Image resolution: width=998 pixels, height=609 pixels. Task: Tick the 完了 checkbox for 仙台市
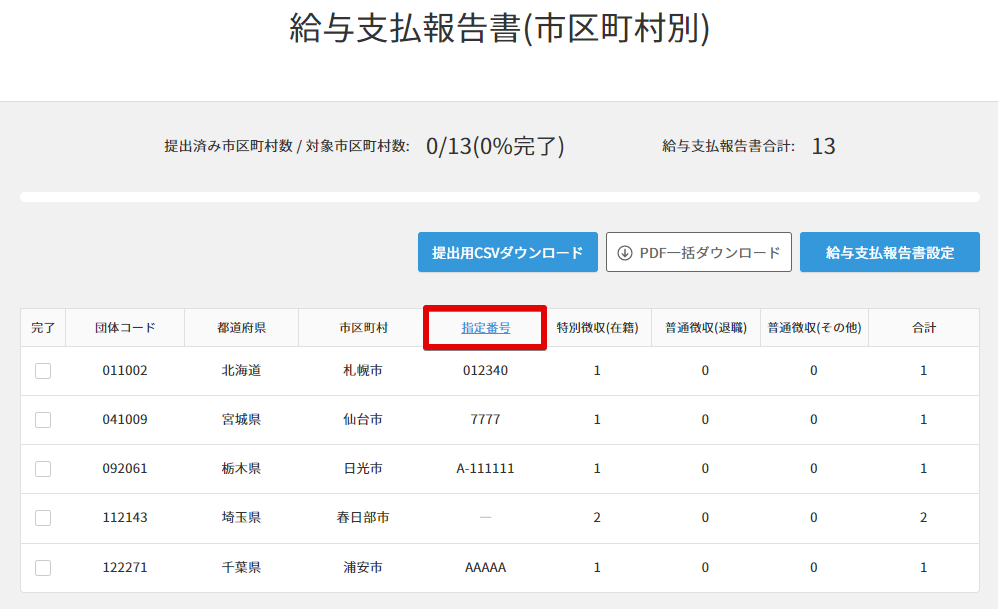pyautogui.click(x=43, y=420)
